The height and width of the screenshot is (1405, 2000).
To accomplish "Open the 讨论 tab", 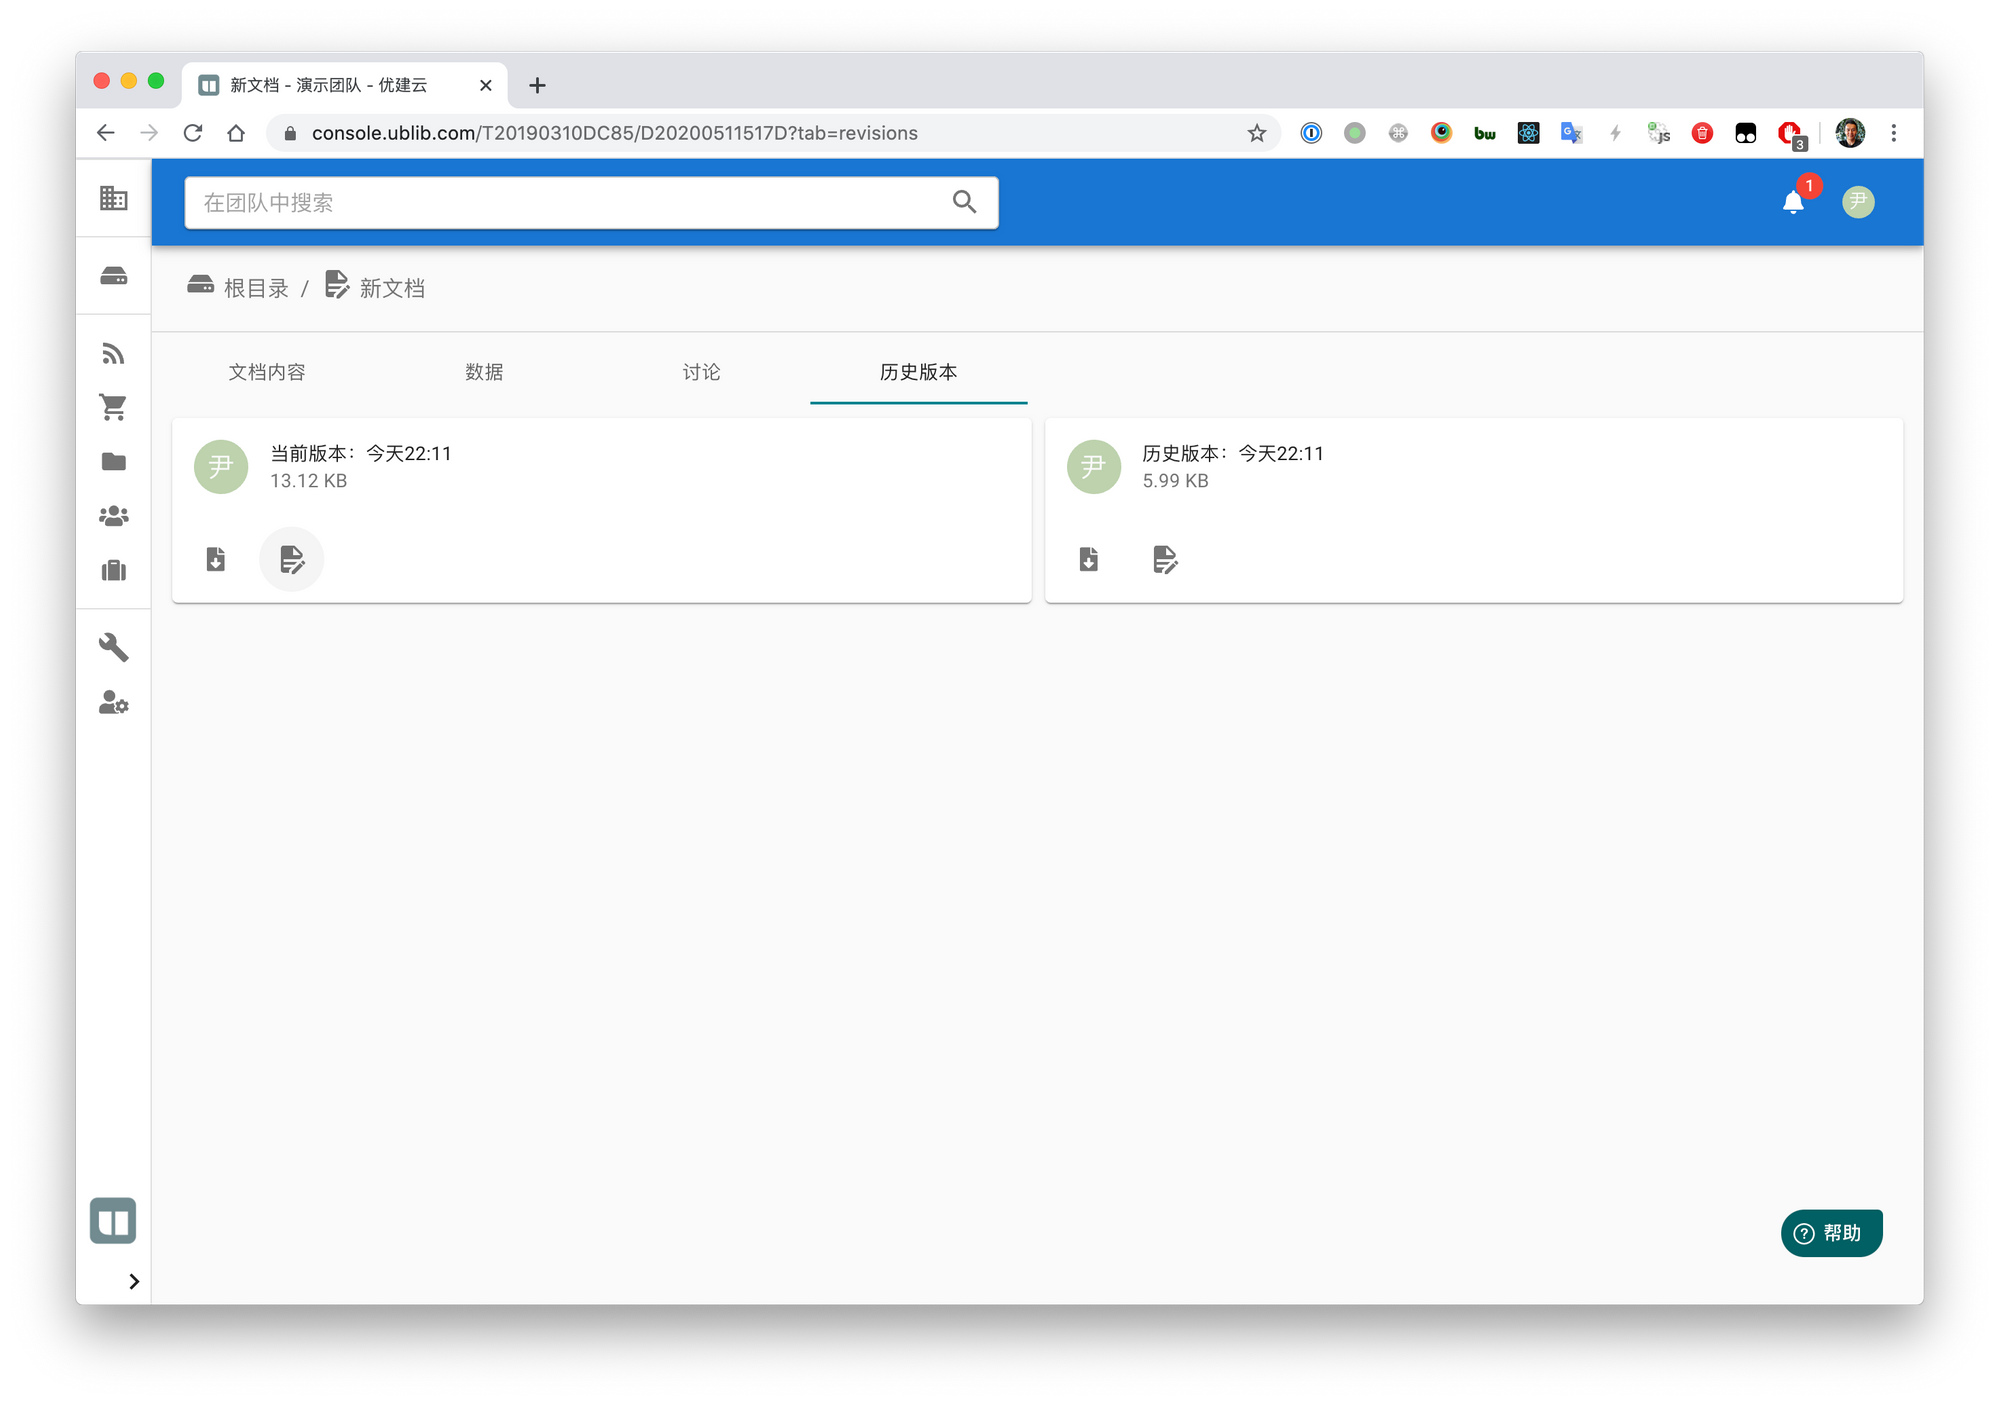I will click(x=701, y=372).
